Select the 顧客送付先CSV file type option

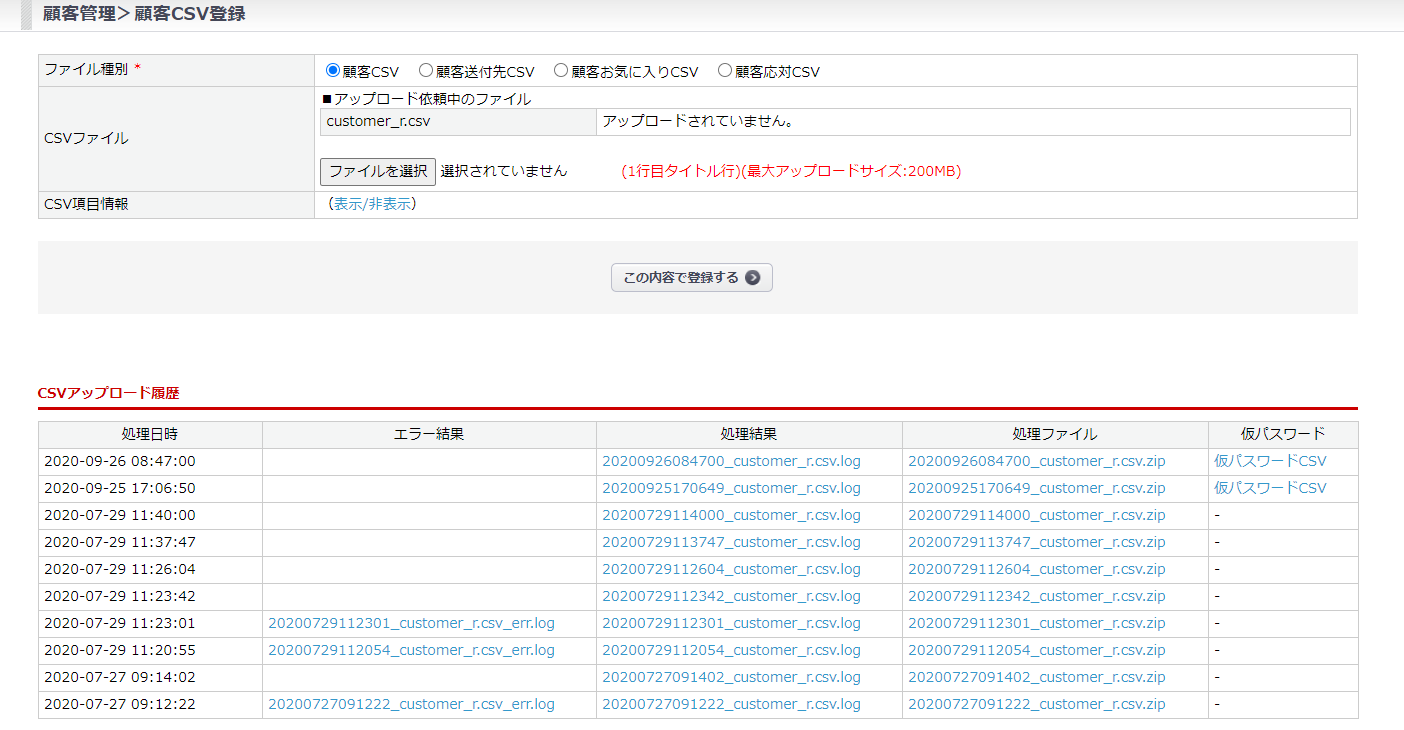(426, 71)
